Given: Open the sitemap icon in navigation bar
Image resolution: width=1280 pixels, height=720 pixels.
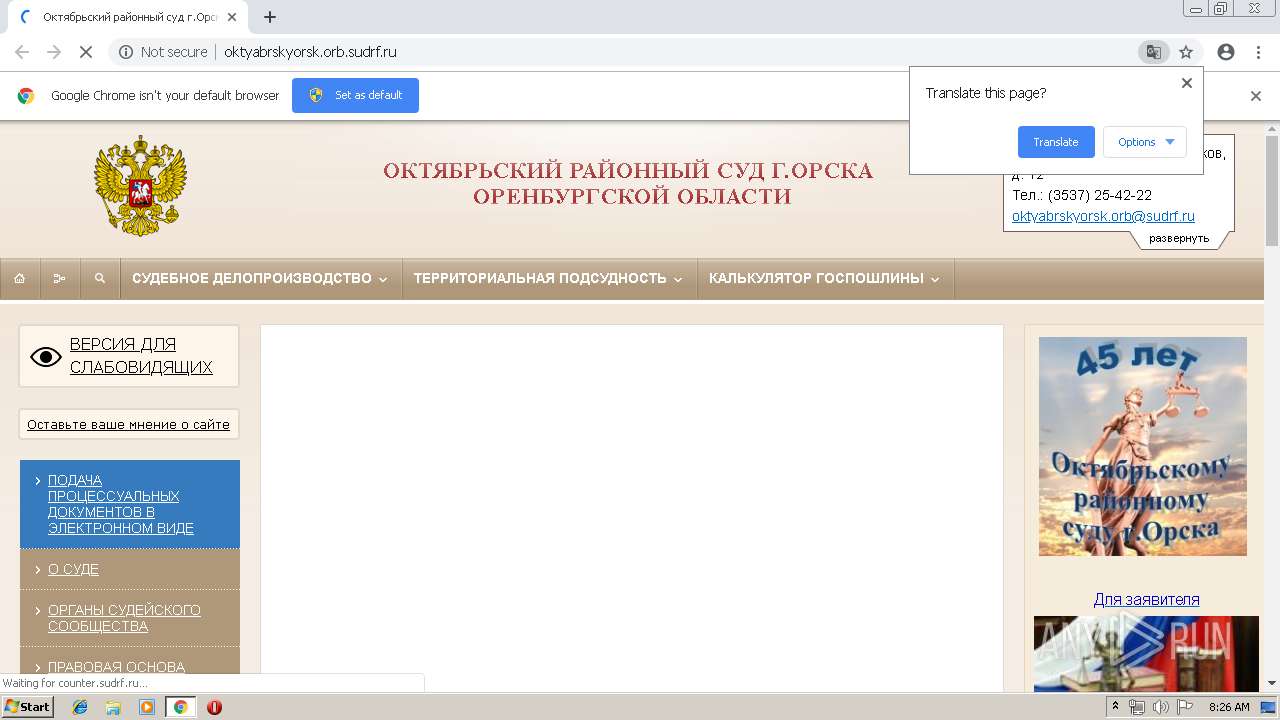Looking at the screenshot, I should (x=59, y=279).
